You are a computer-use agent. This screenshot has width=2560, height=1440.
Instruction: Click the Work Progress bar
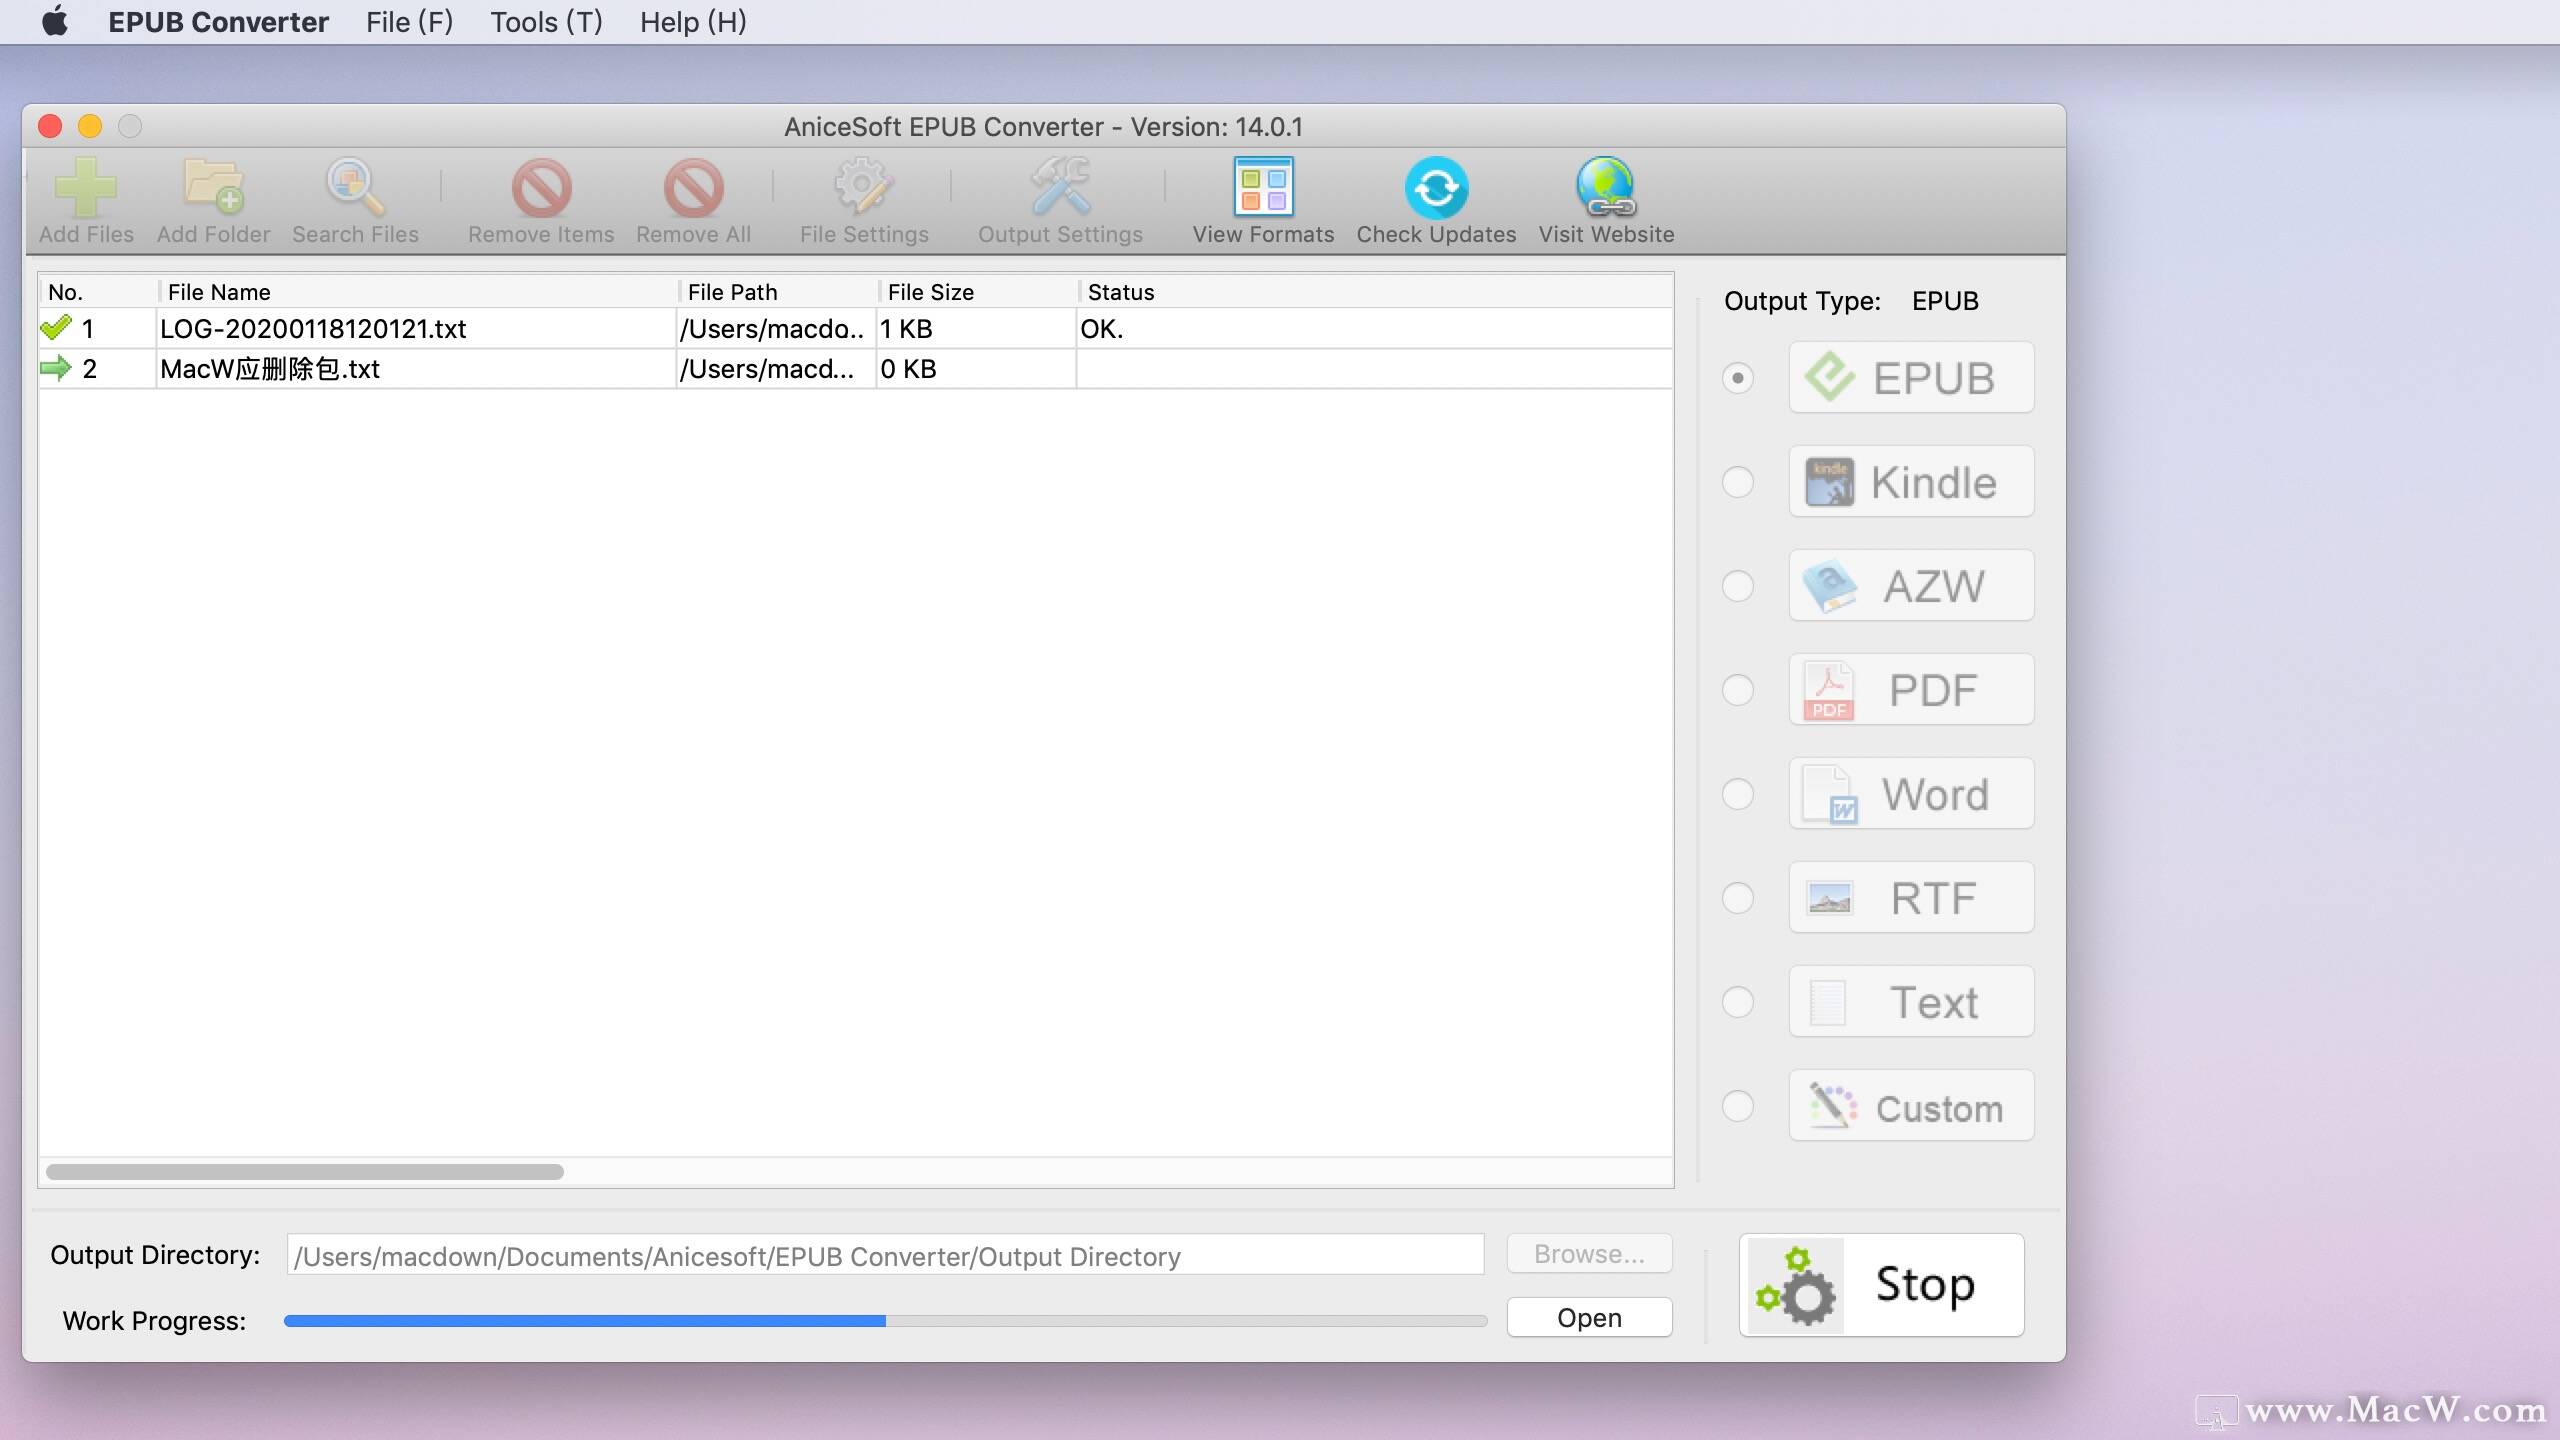885,1320
